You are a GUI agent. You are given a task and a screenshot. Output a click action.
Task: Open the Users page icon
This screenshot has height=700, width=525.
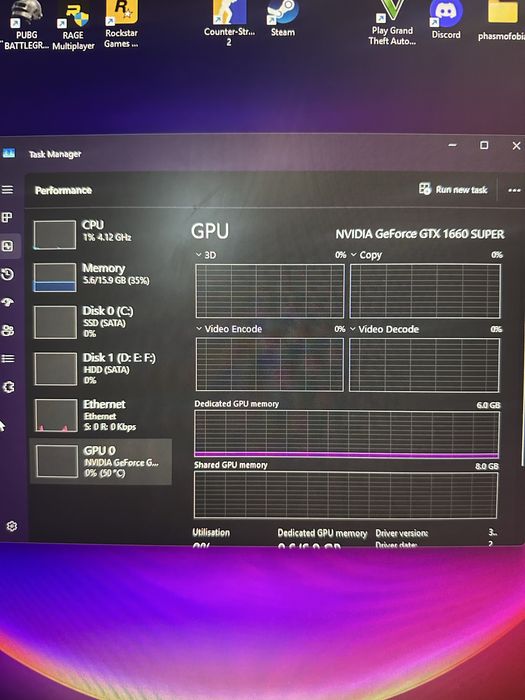coord(8,330)
